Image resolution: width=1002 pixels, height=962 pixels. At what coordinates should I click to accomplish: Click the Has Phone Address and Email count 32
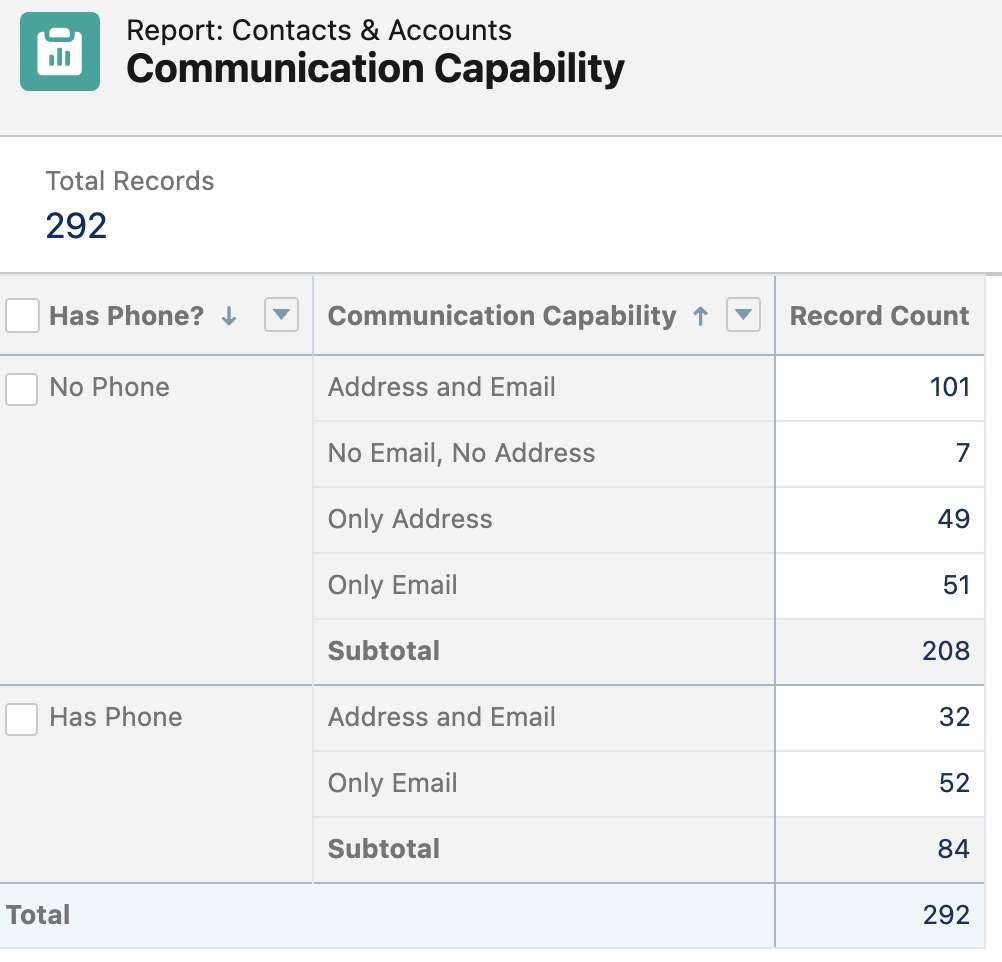[x=954, y=717]
